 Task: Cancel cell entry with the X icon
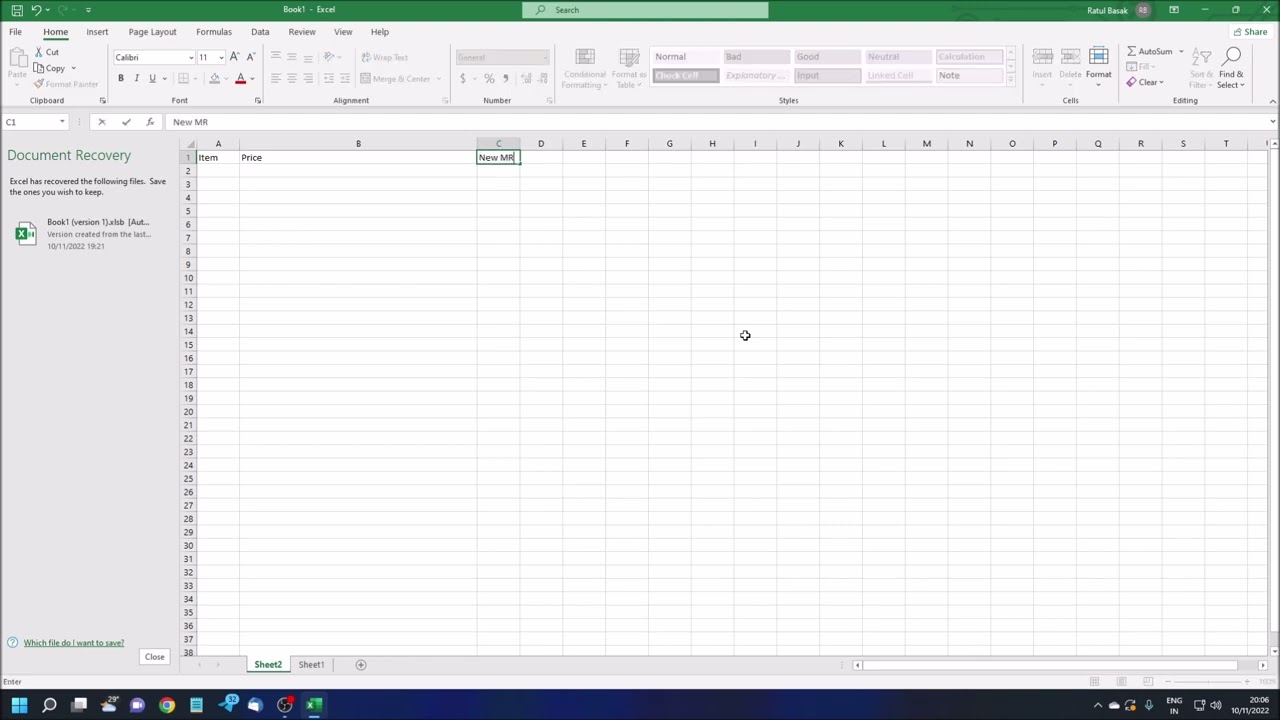pyautogui.click(x=101, y=122)
